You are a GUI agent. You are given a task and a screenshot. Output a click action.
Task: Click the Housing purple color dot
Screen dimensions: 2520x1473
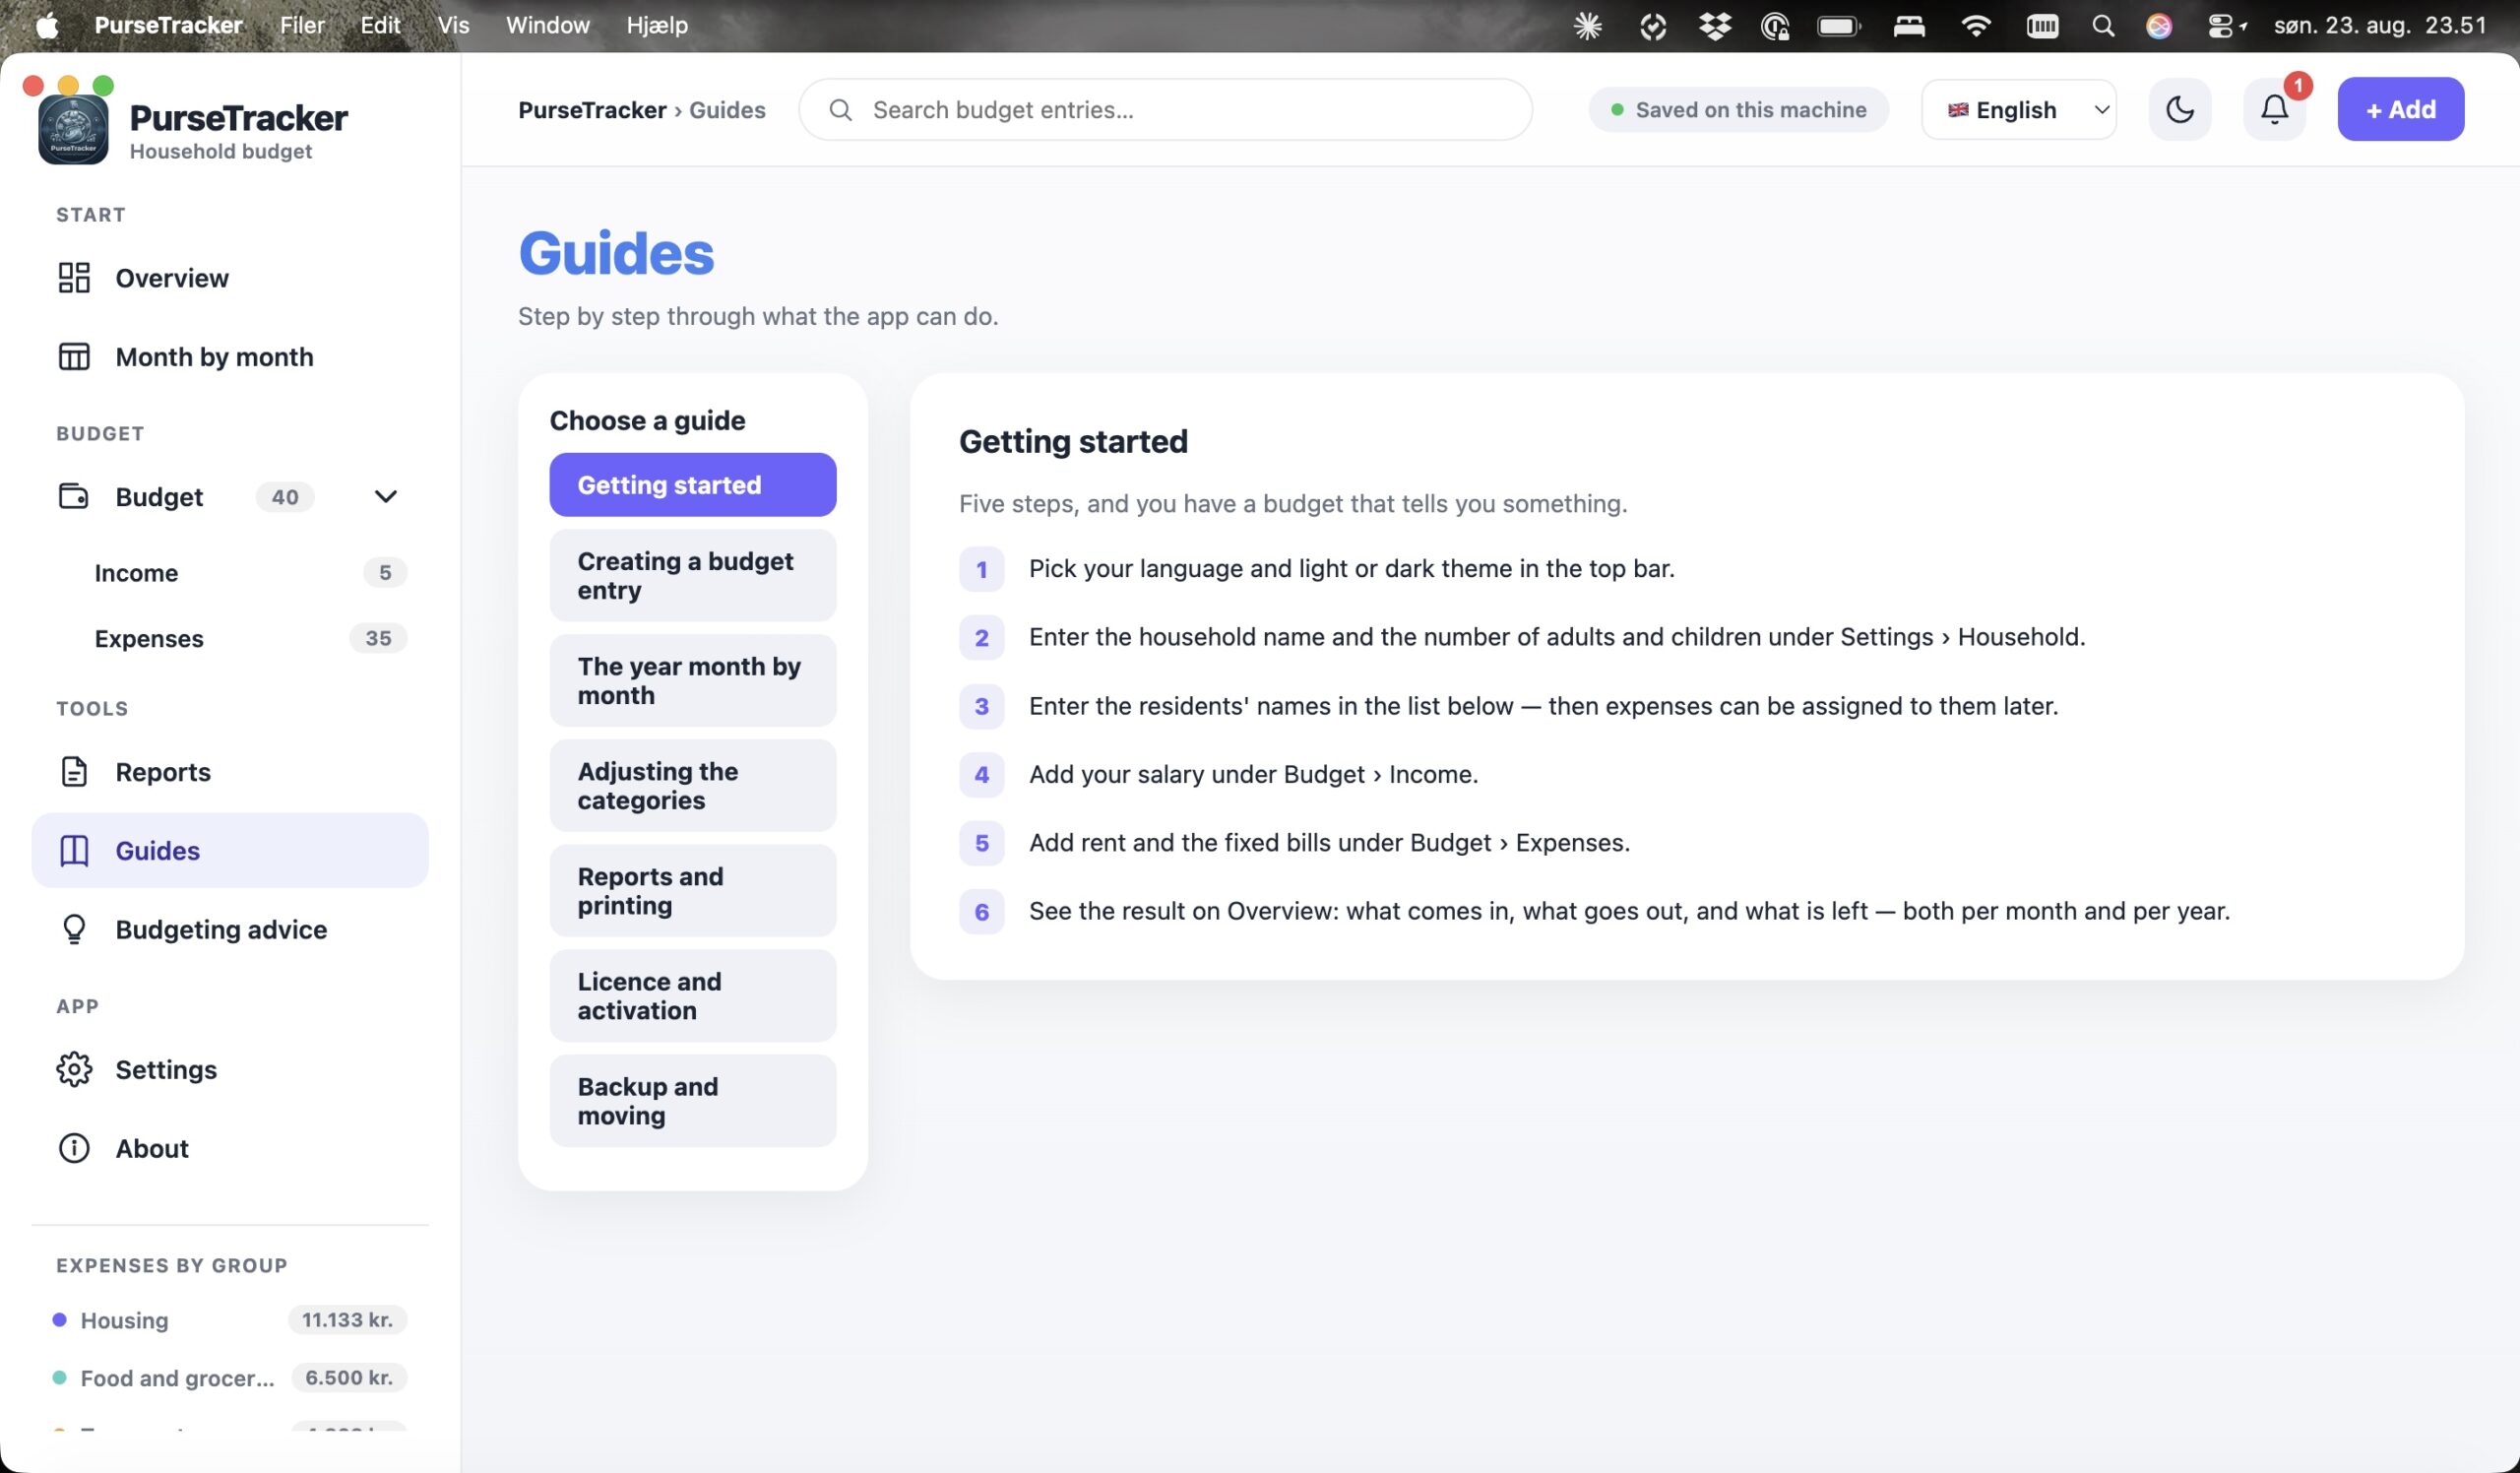click(x=59, y=1319)
